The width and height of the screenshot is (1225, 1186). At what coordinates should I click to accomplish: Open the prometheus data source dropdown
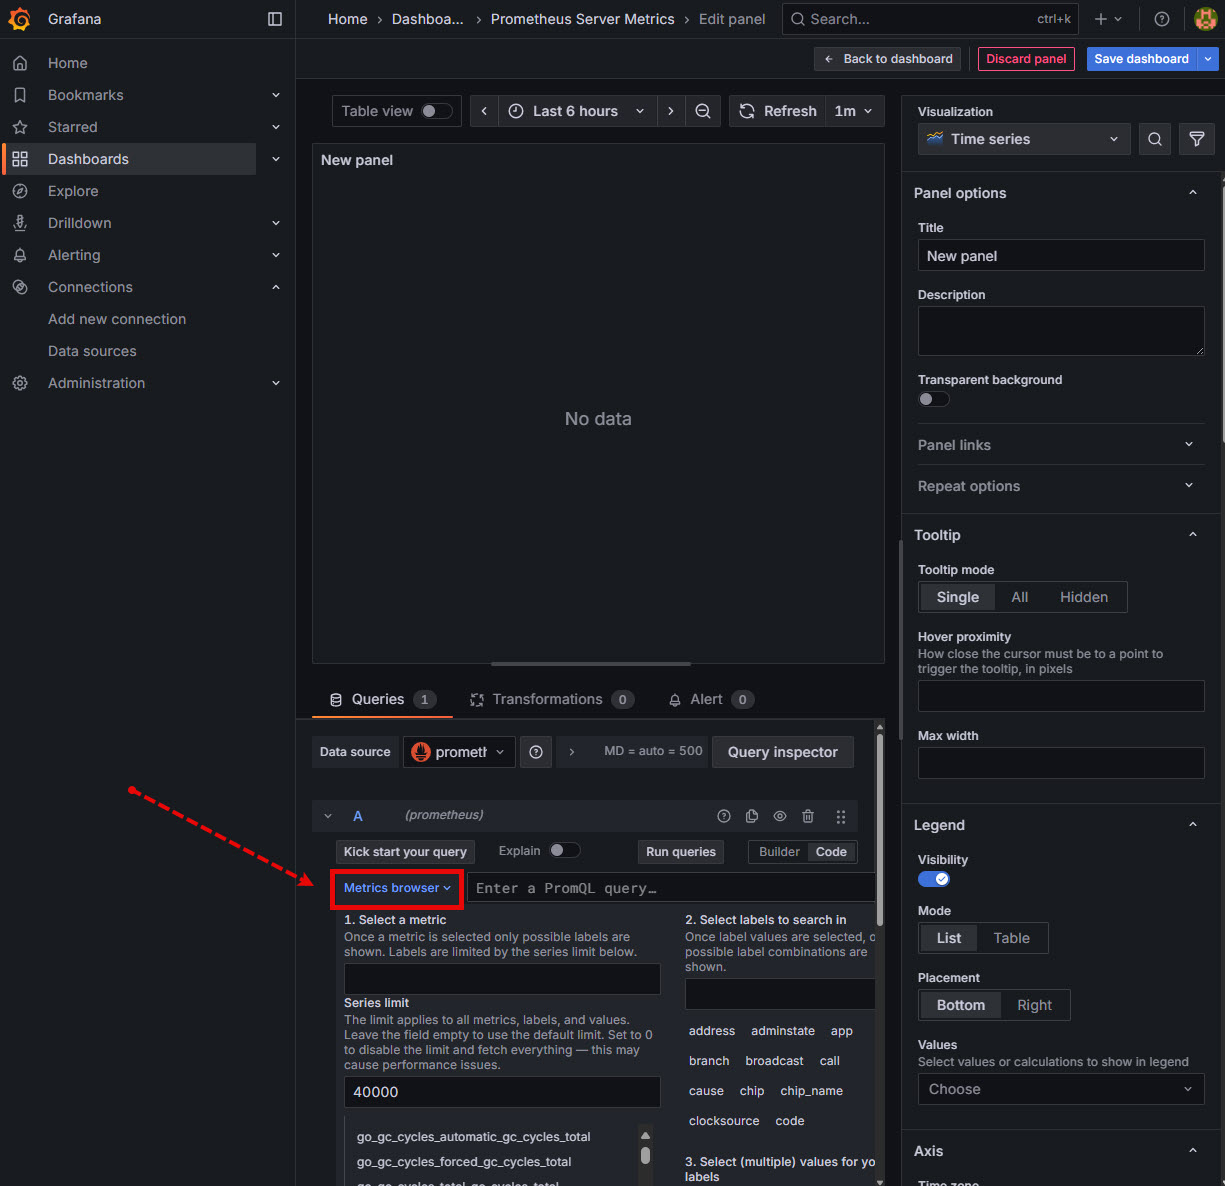tap(459, 752)
